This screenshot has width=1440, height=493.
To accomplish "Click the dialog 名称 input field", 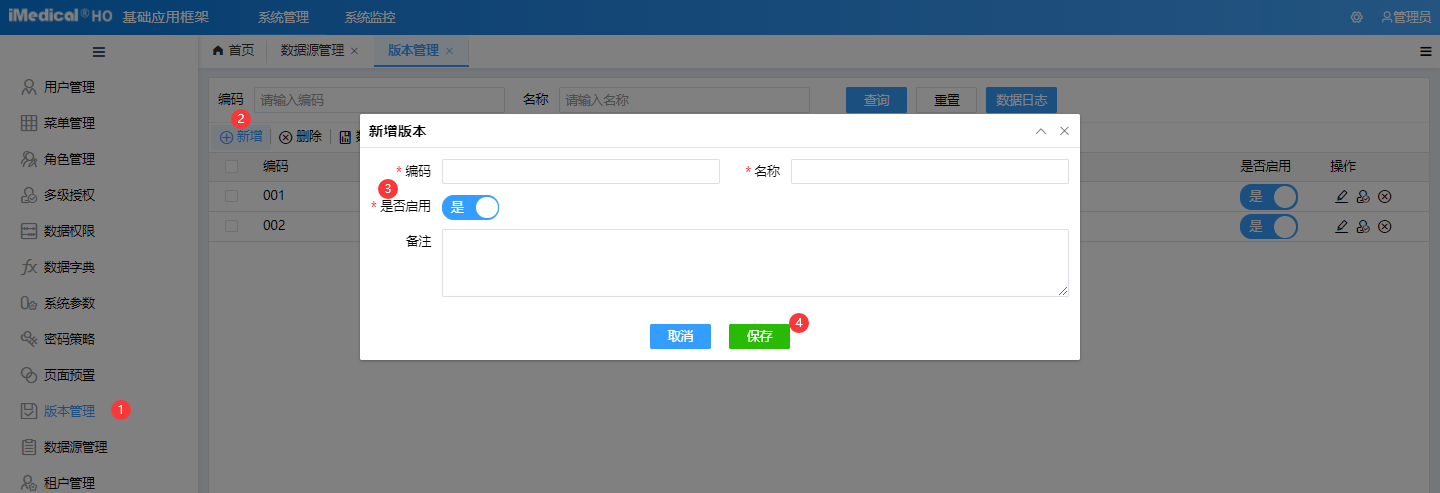I will coord(930,171).
